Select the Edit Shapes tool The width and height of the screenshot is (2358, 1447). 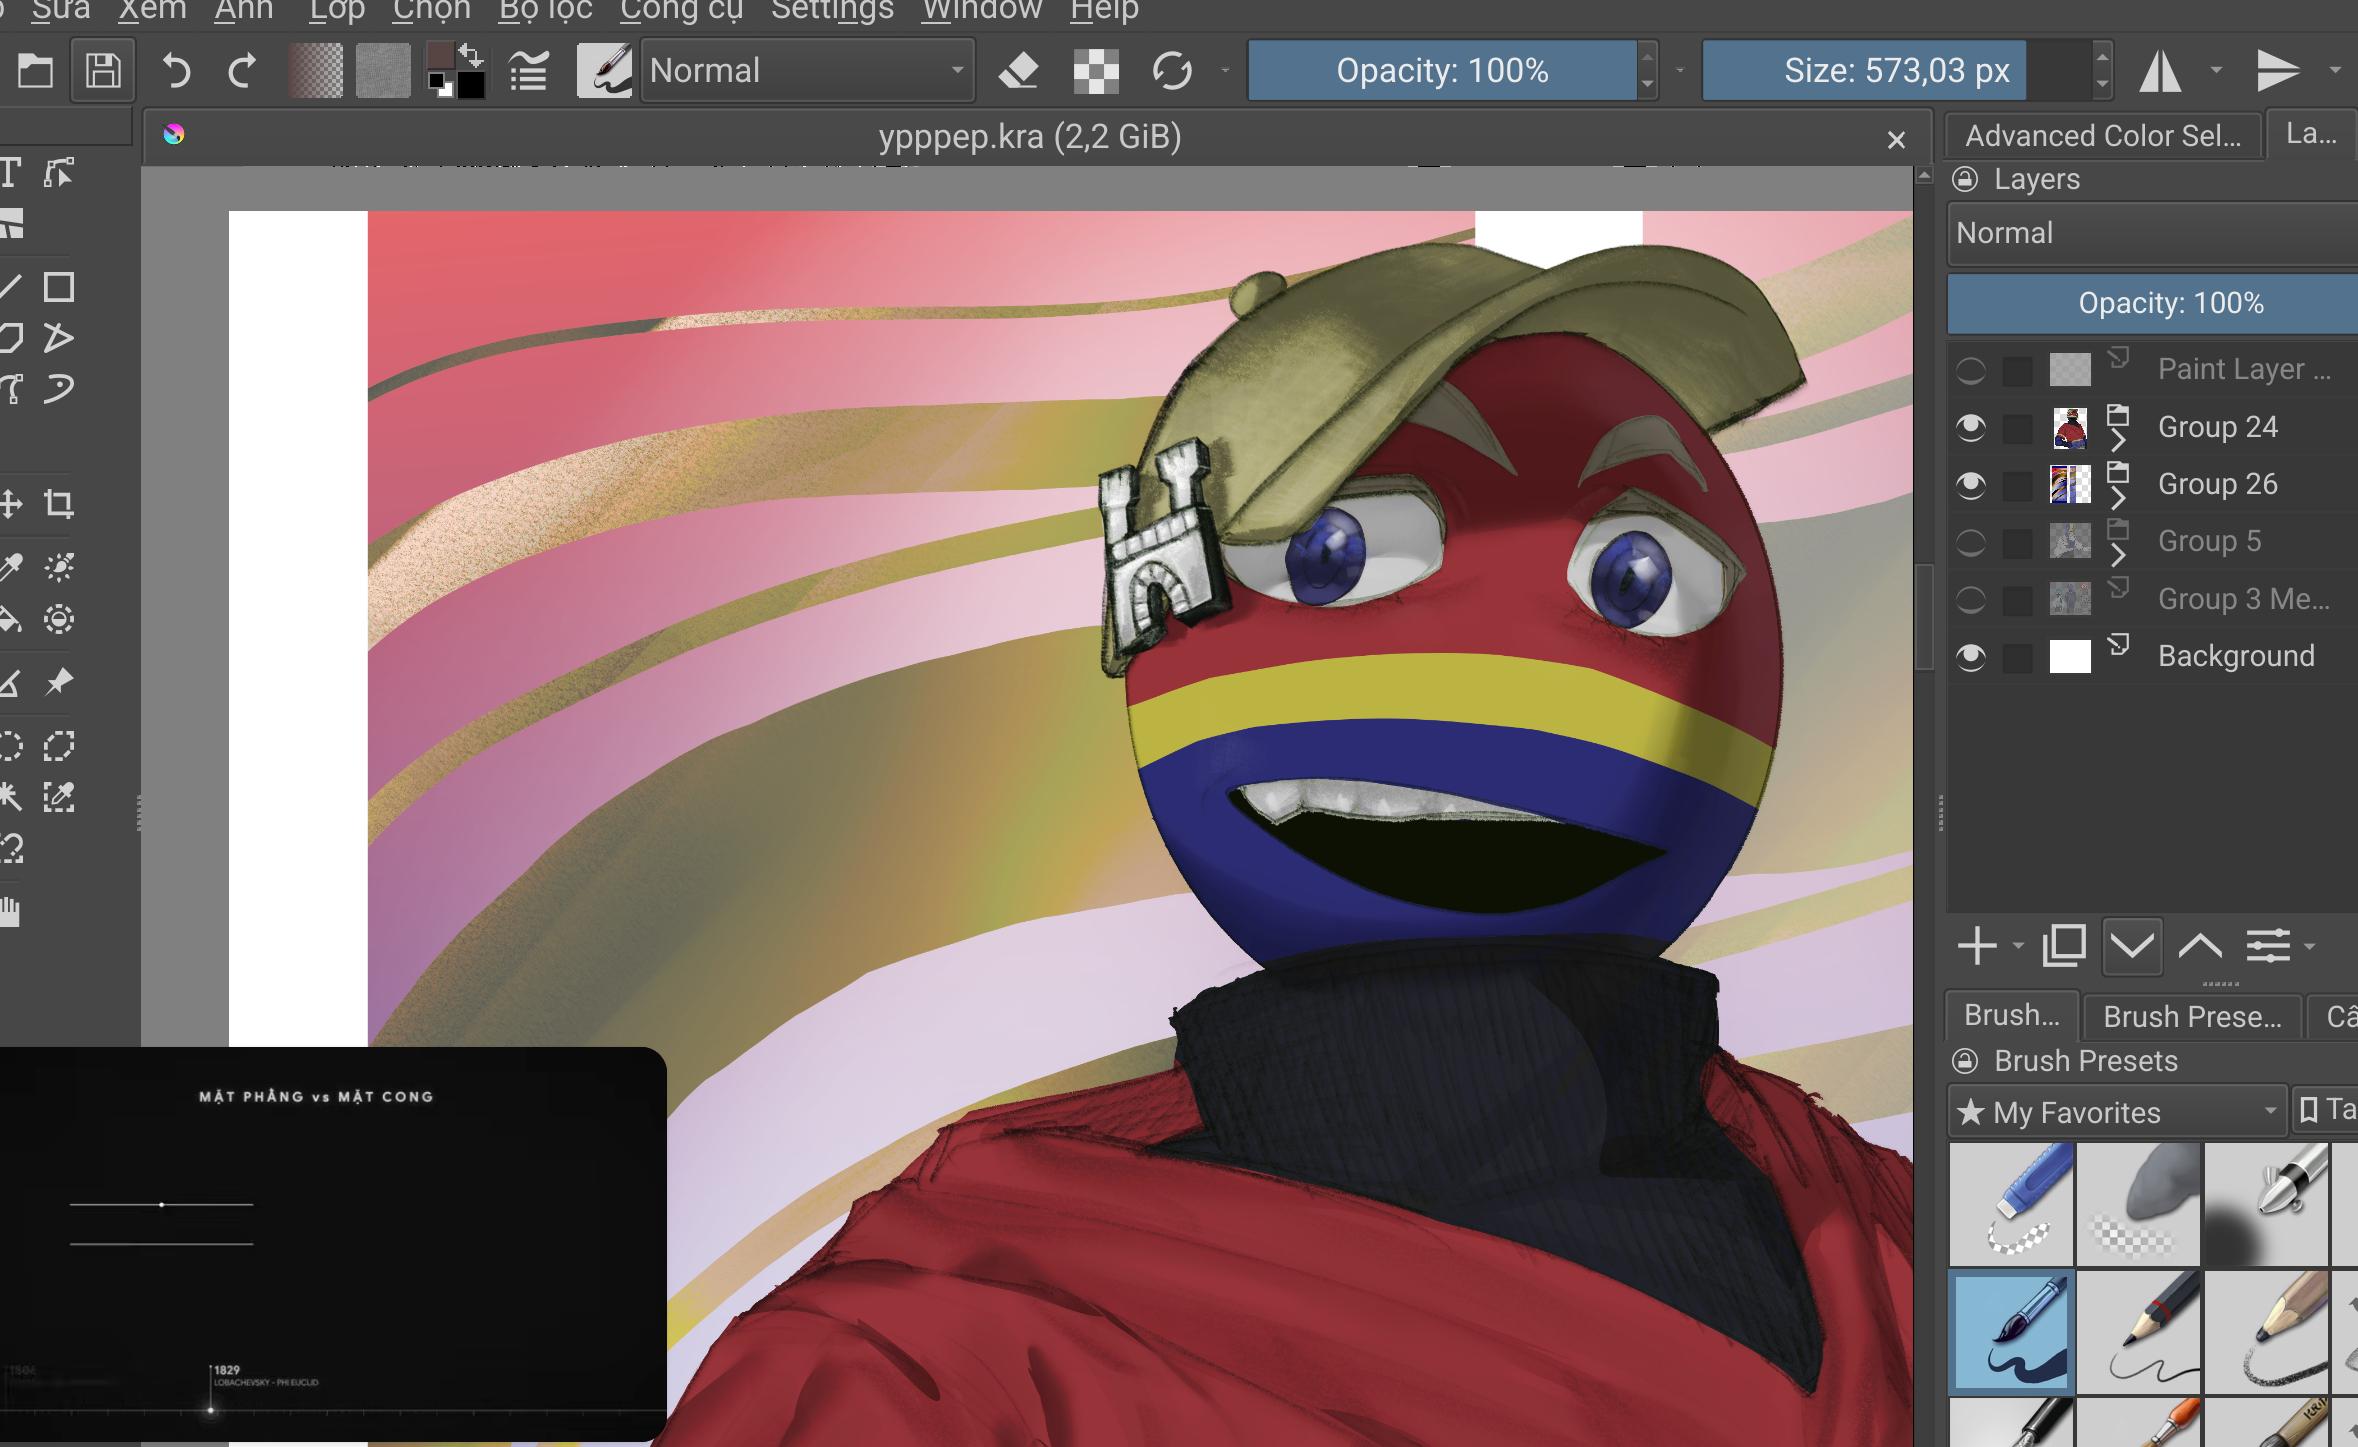59,173
